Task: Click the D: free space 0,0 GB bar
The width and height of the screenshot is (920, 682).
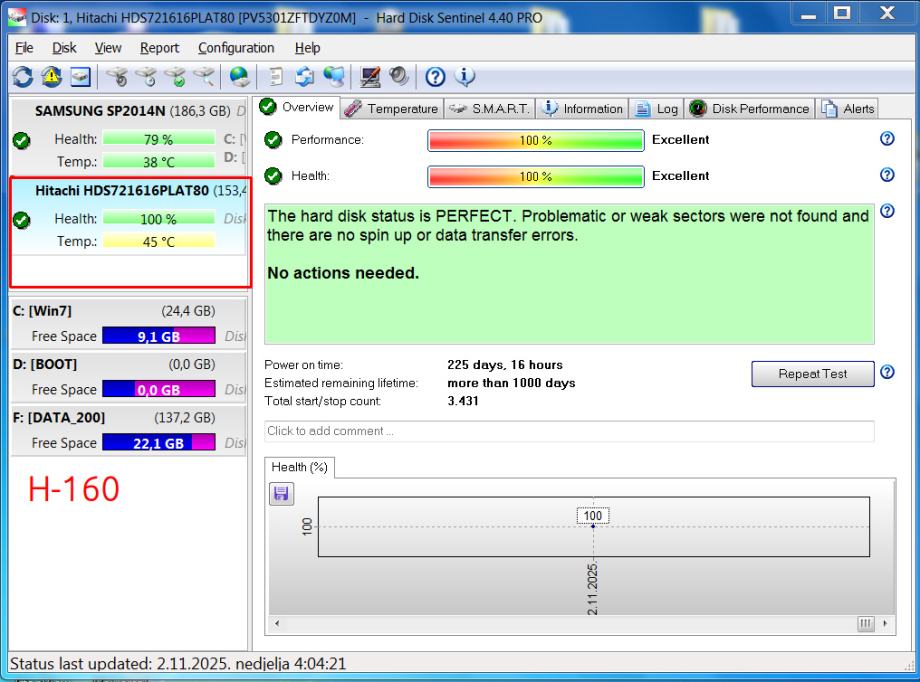Action: [159, 389]
